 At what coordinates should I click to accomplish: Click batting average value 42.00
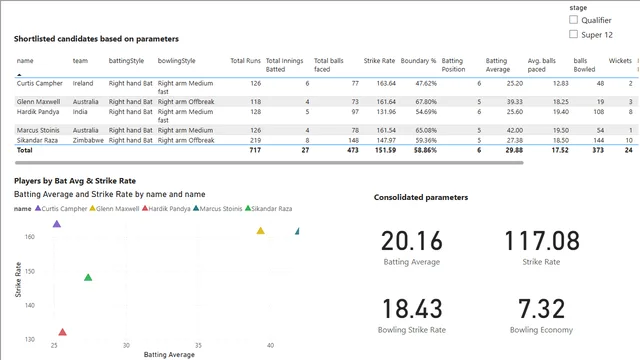click(x=514, y=130)
